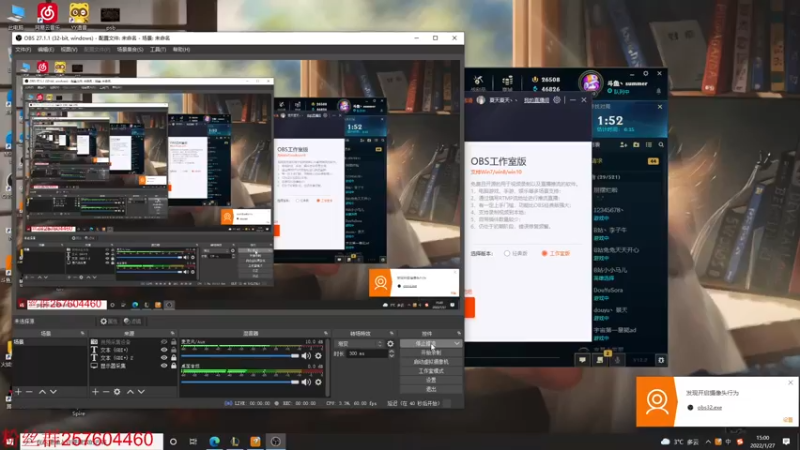
Task: Open OBS Studio from the taskbar
Action: (x=276, y=441)
